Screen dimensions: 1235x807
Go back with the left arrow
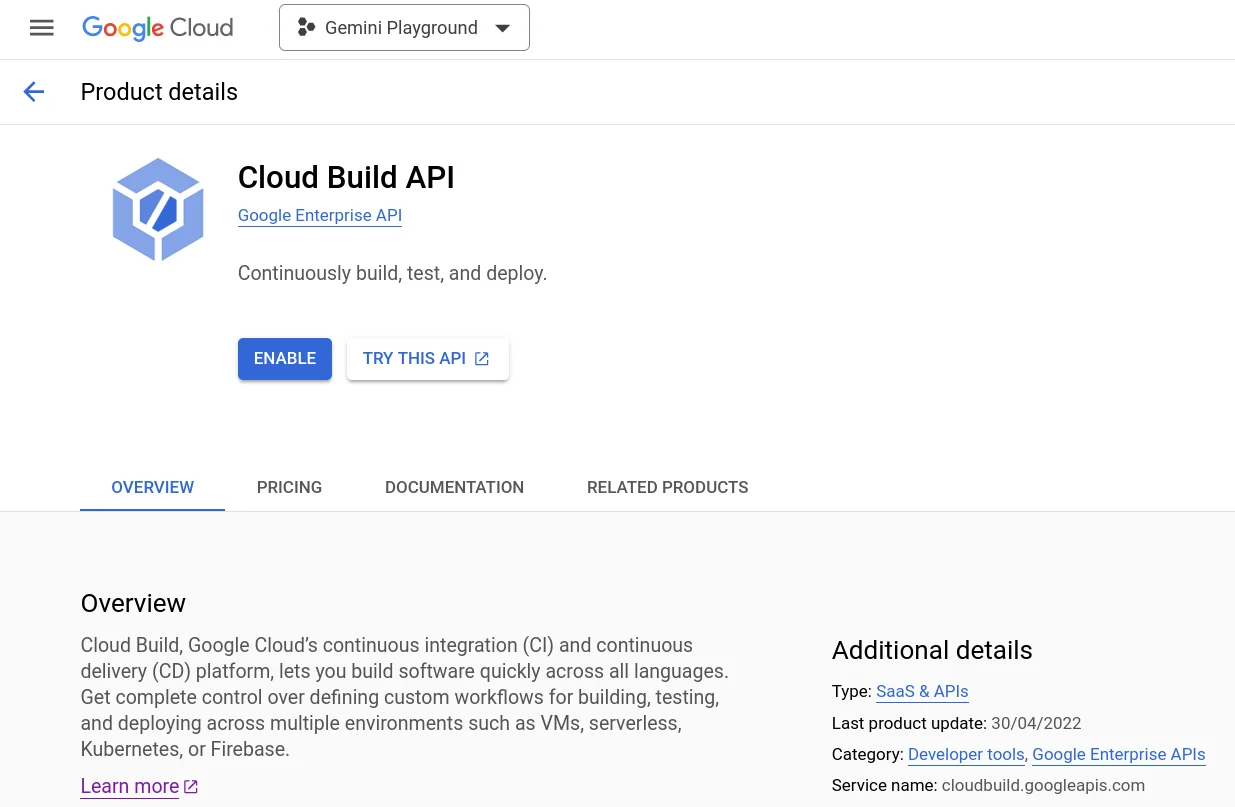tap(34, 92)
